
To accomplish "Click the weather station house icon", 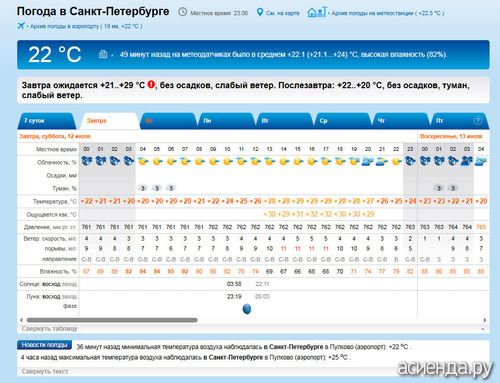I will click(317, 13).
